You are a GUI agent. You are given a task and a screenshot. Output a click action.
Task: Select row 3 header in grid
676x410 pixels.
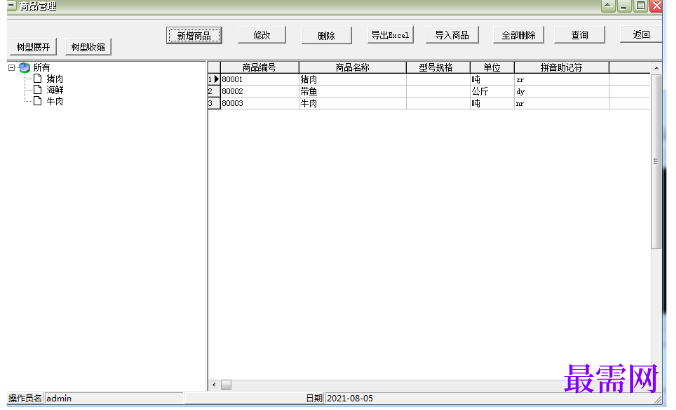pyautogui.click(x=214, y=103)
